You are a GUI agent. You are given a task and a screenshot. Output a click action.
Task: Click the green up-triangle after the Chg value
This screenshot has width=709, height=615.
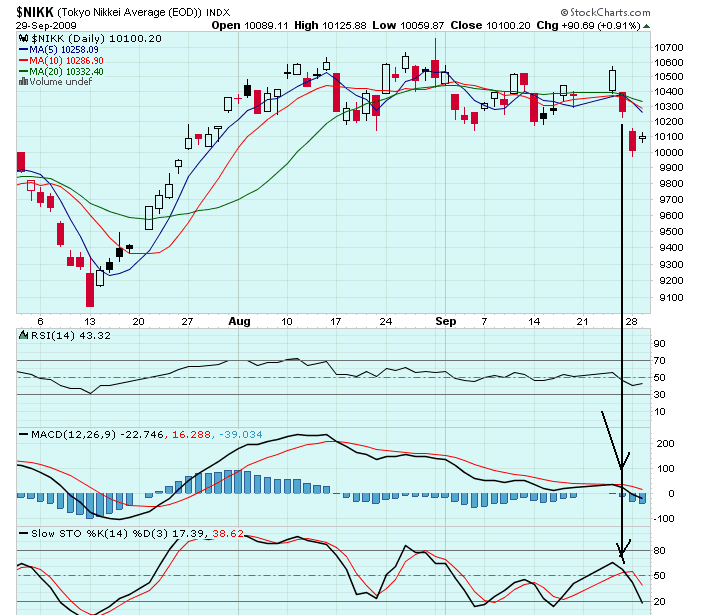[x=647, y=26]
